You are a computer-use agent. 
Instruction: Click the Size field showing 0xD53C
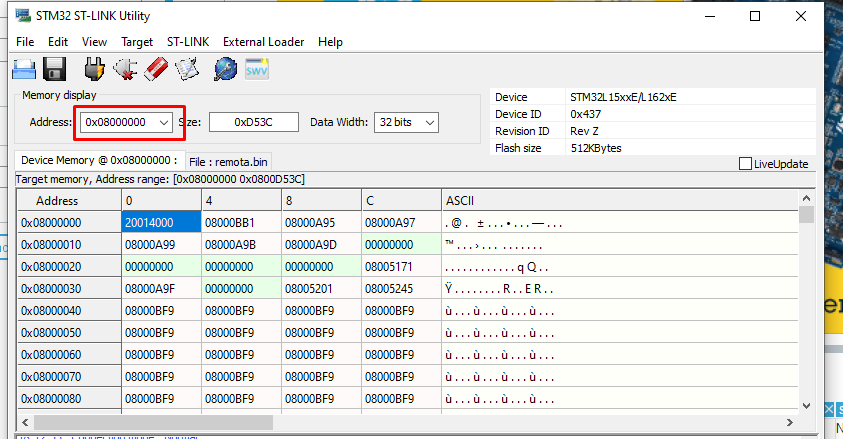pos(254,123)
